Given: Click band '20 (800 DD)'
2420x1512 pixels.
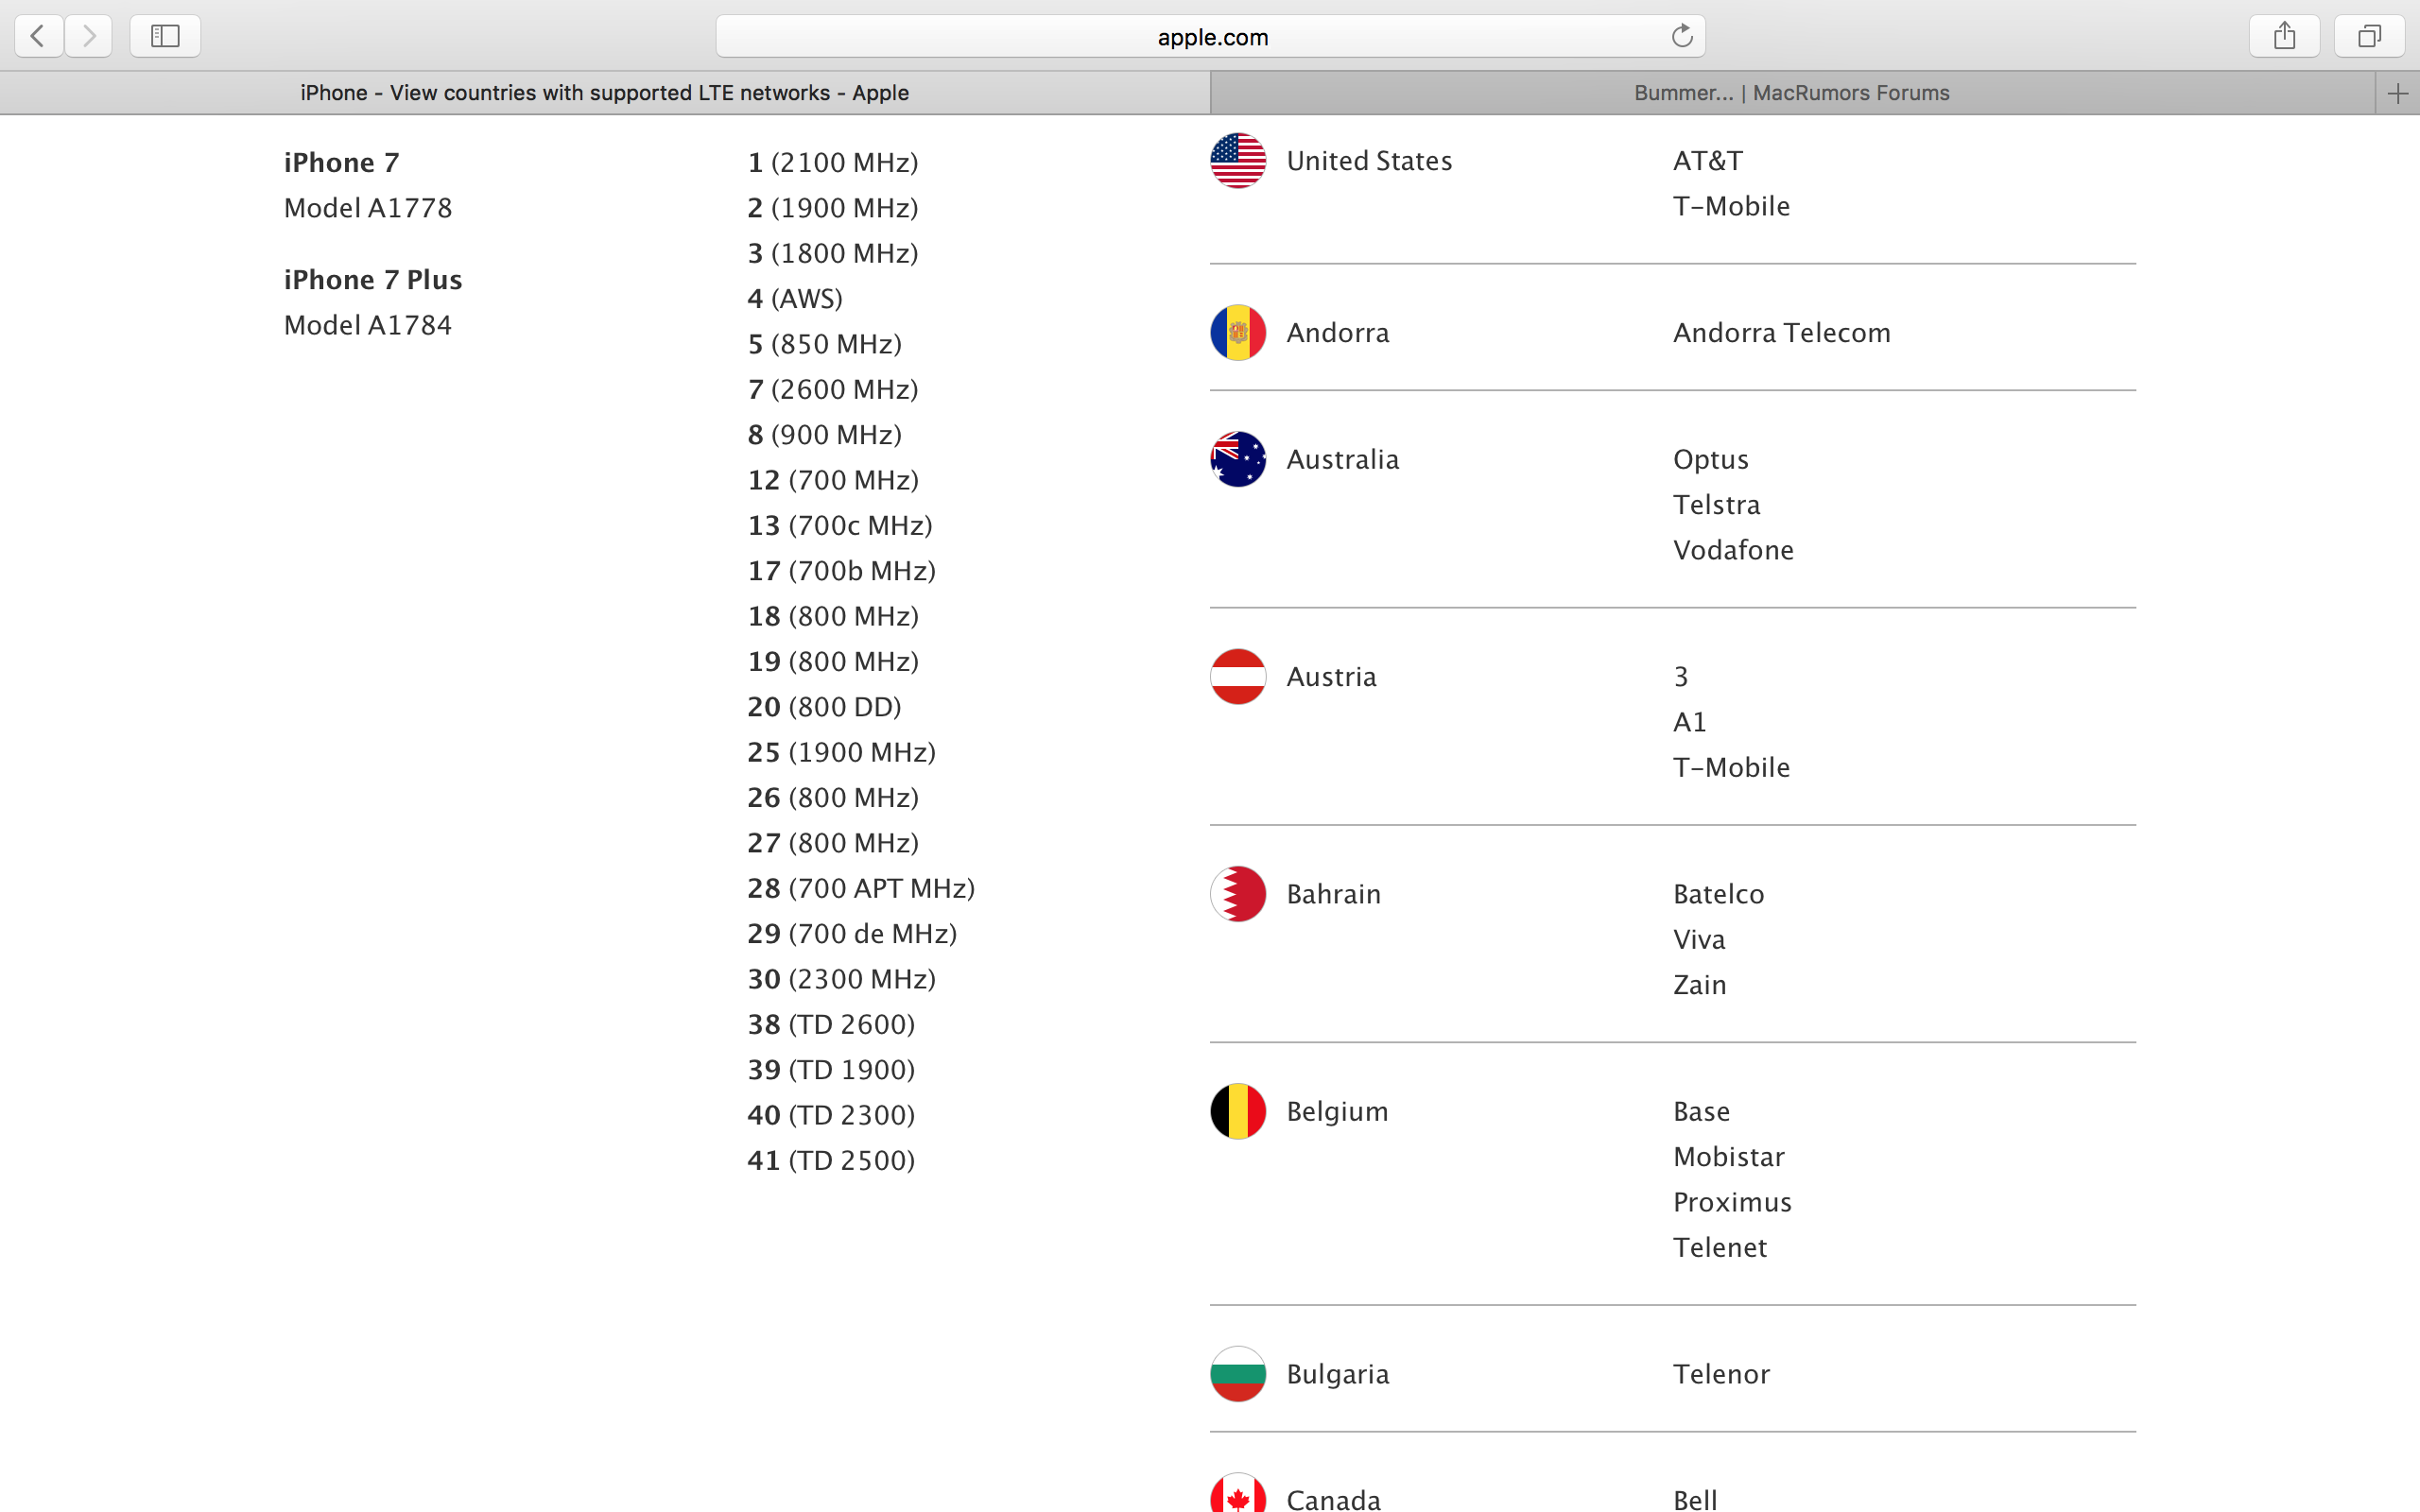Looking at the screenshot, I should tap(825, 706).
